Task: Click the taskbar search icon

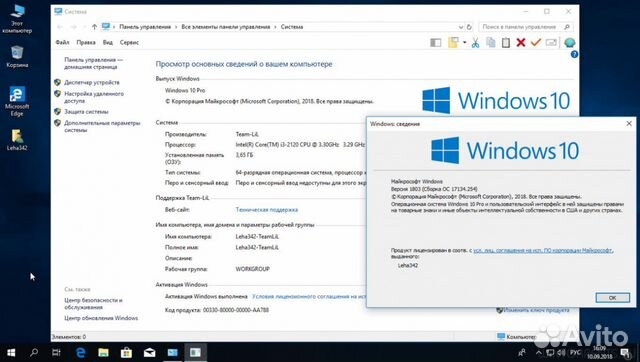Action: click(x=34, y=353)
